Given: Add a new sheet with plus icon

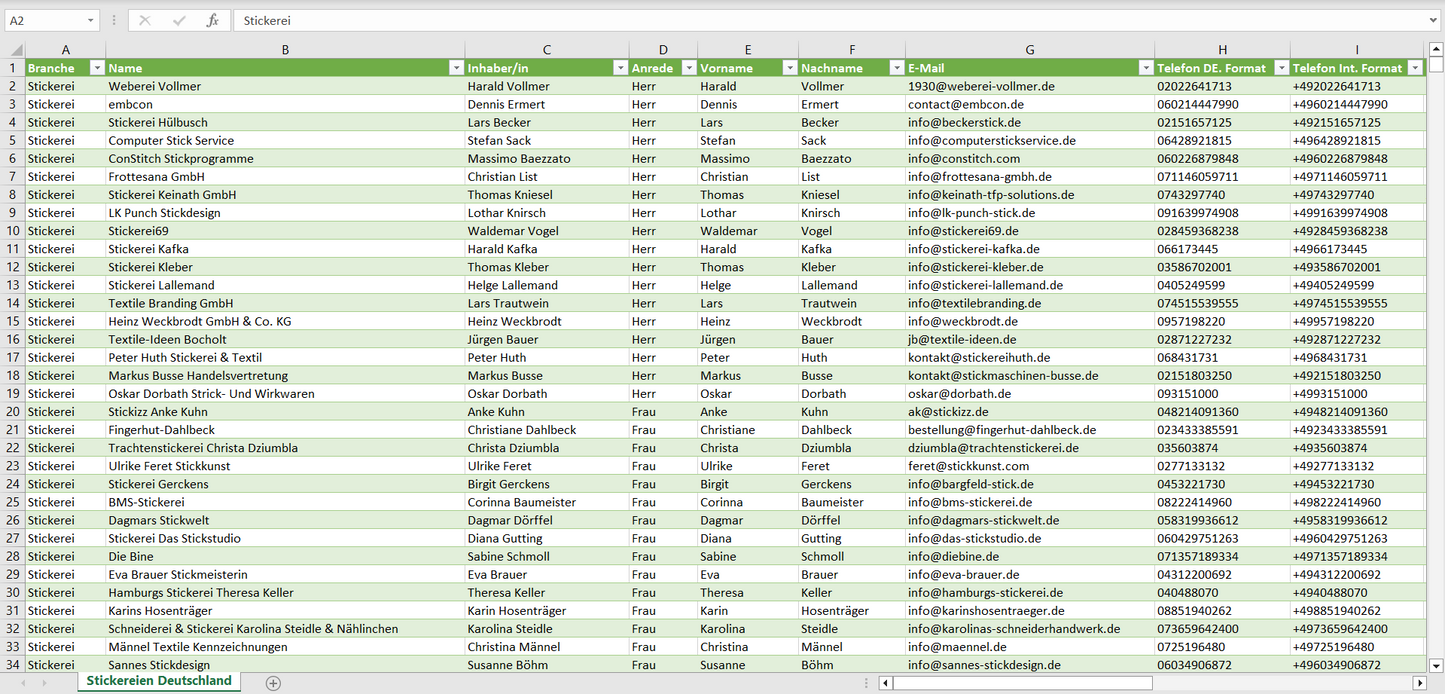Looking at the screenshot, I should tap(273, 683).
